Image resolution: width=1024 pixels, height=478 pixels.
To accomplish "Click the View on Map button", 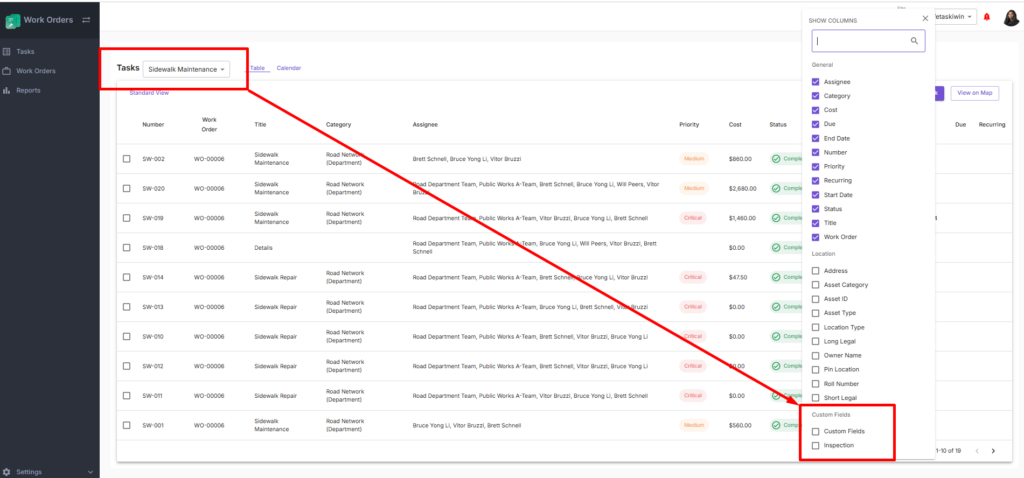I will click(974, 93).
